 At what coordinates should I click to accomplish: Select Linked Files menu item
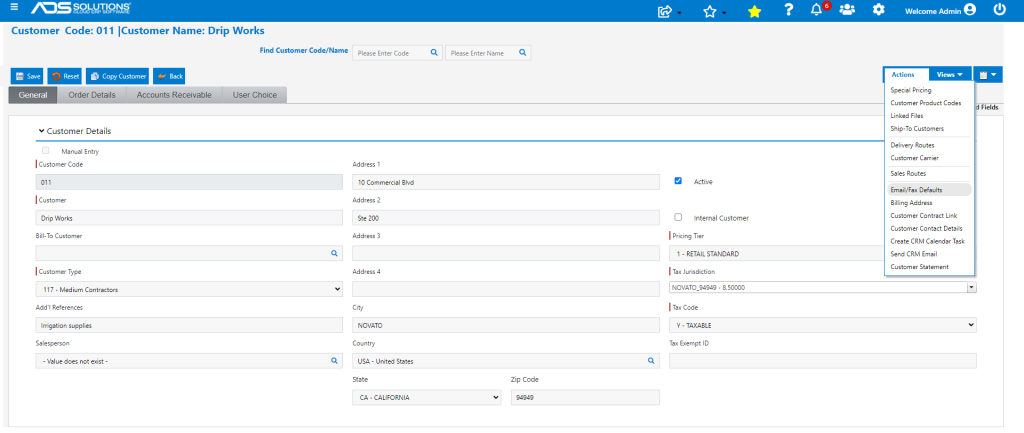907,116
